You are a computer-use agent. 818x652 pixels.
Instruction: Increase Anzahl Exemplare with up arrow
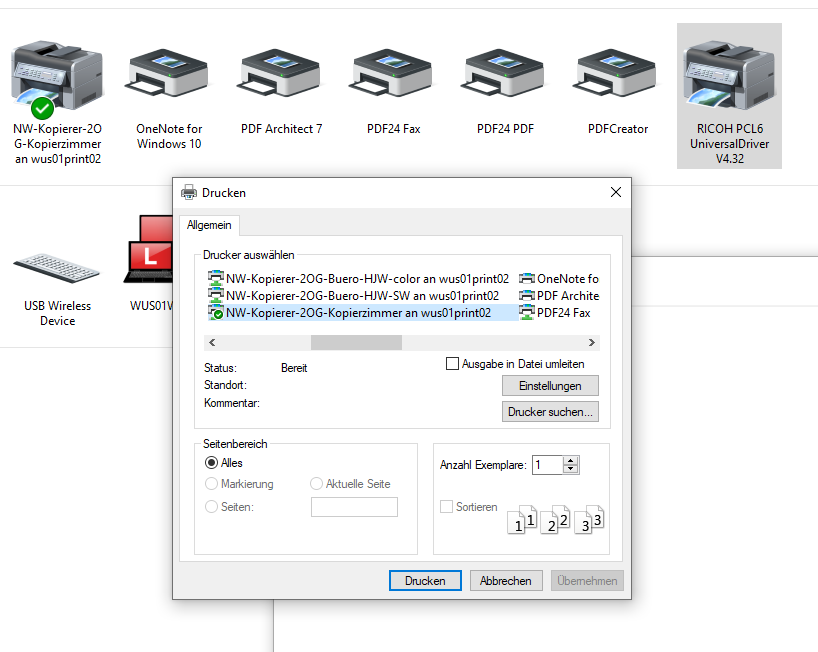coord(571,461)
